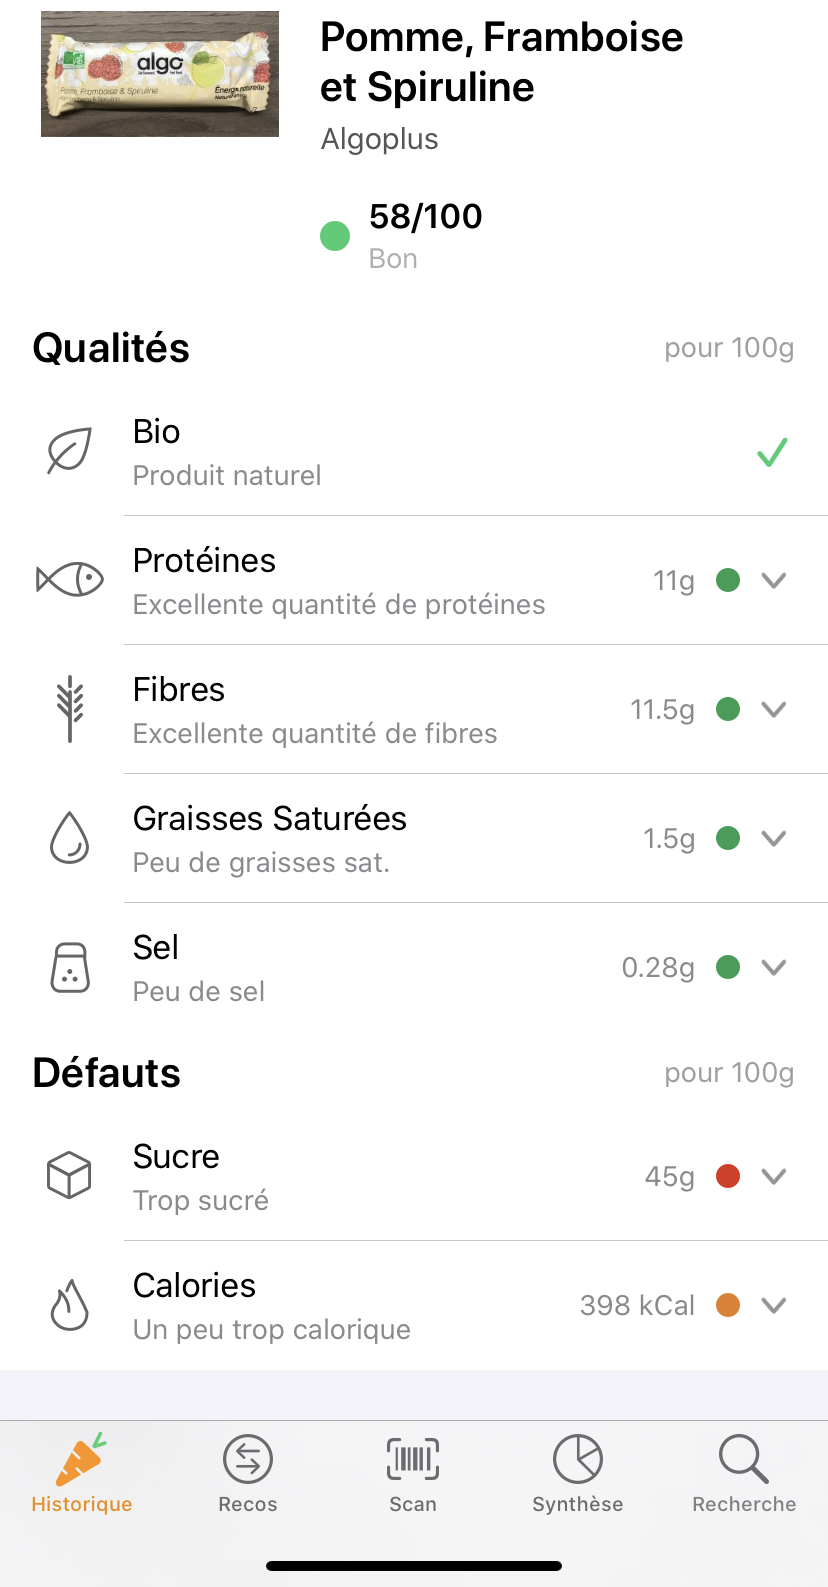The width and height of the screenshot is (828, 1587).
Task: Open the Recherche search tab
Action: (744, 1473)
